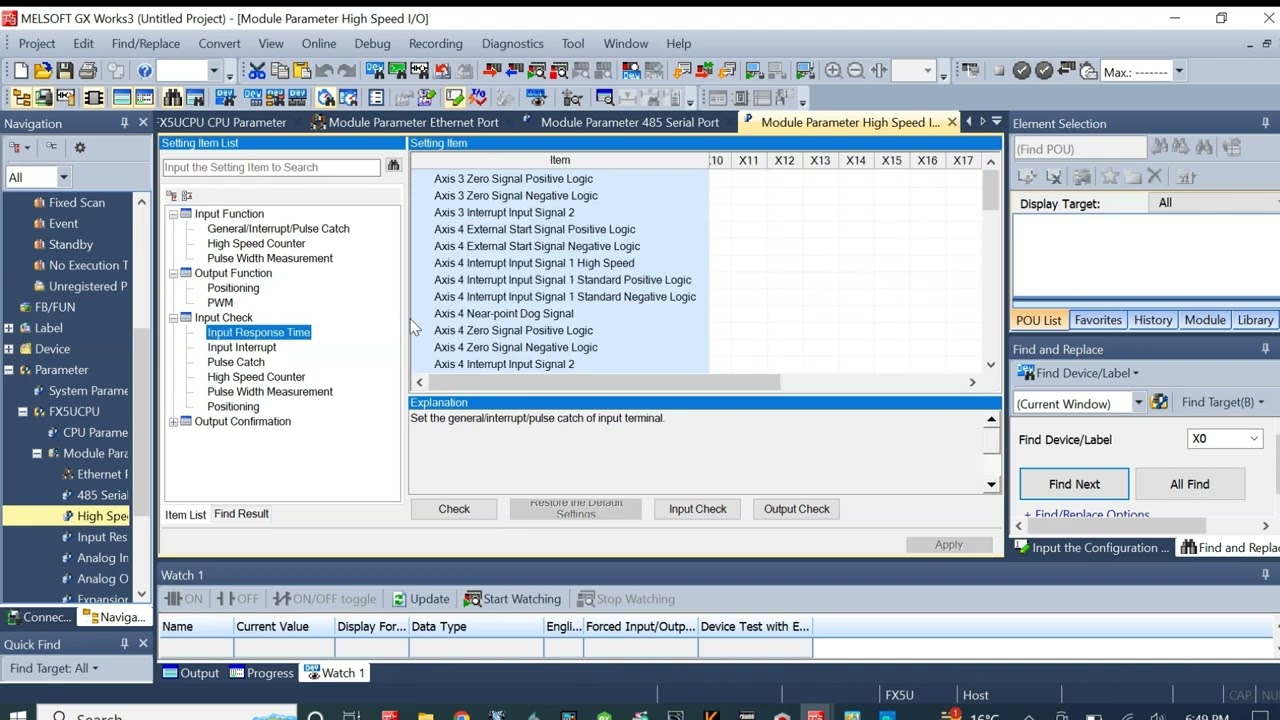Click the Cut scissors icon

[257, 71]
